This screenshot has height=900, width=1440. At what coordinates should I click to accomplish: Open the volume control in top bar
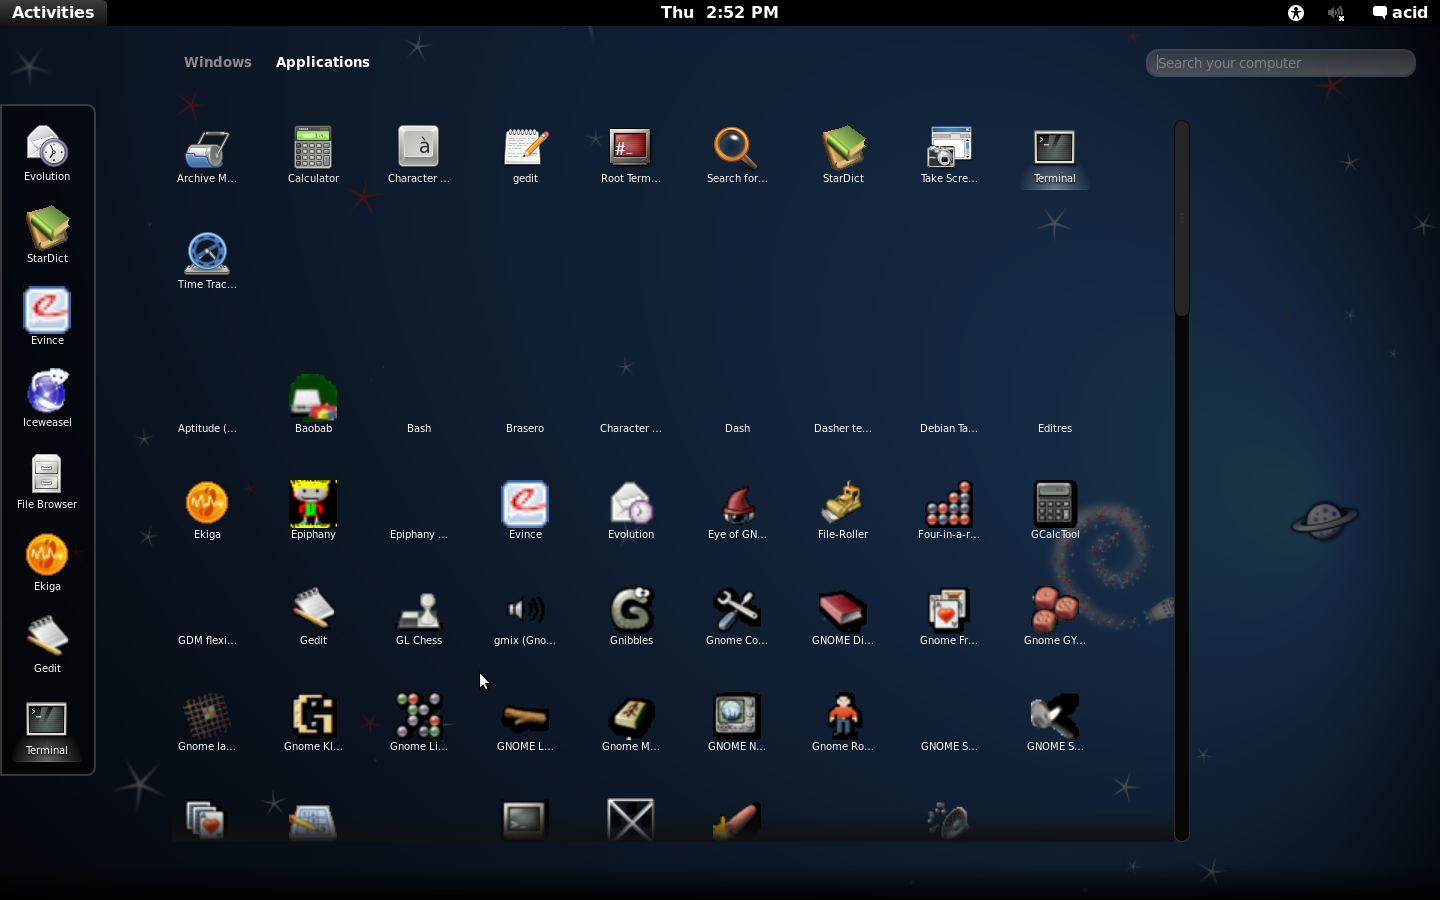pyautogui.click(x=1337, y=13)
